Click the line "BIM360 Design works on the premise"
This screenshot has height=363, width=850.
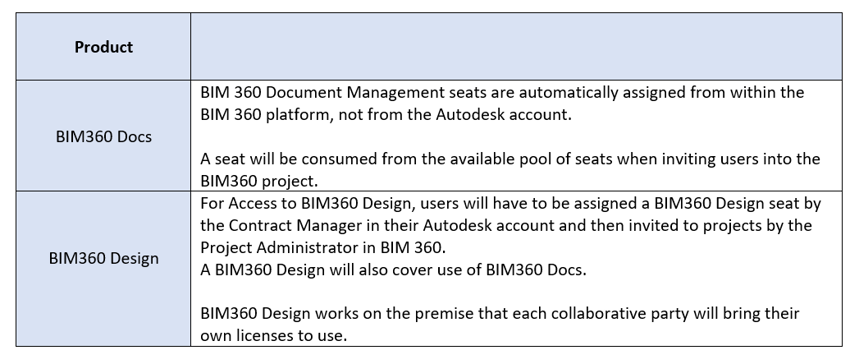click(500, 313)
